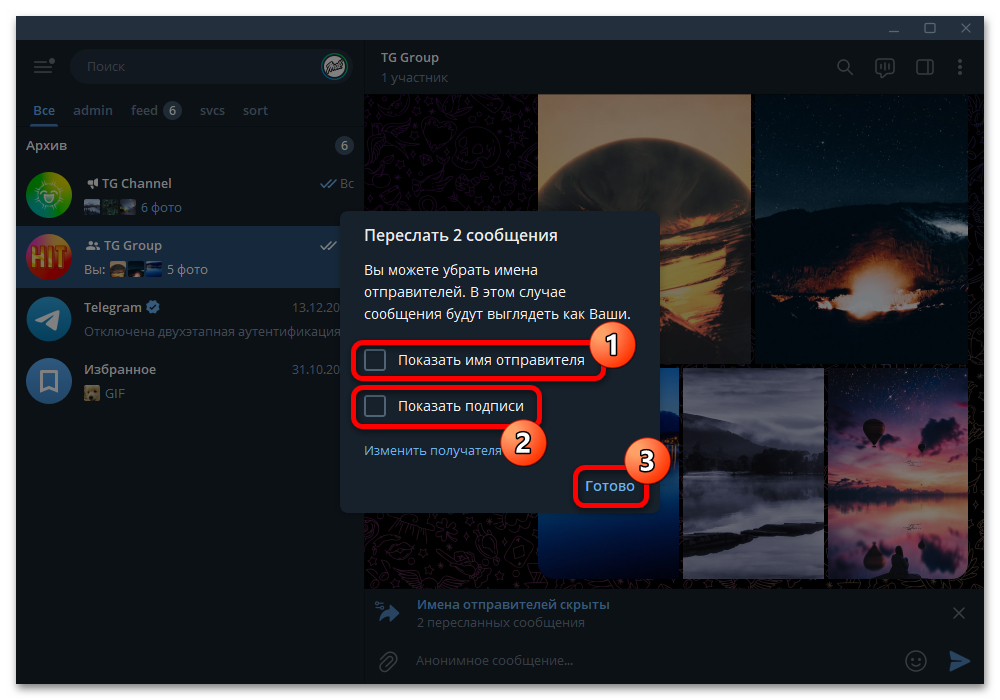Search messages in TG Group chat
This screenshot has width=1000, height=700.
(844, 67)
